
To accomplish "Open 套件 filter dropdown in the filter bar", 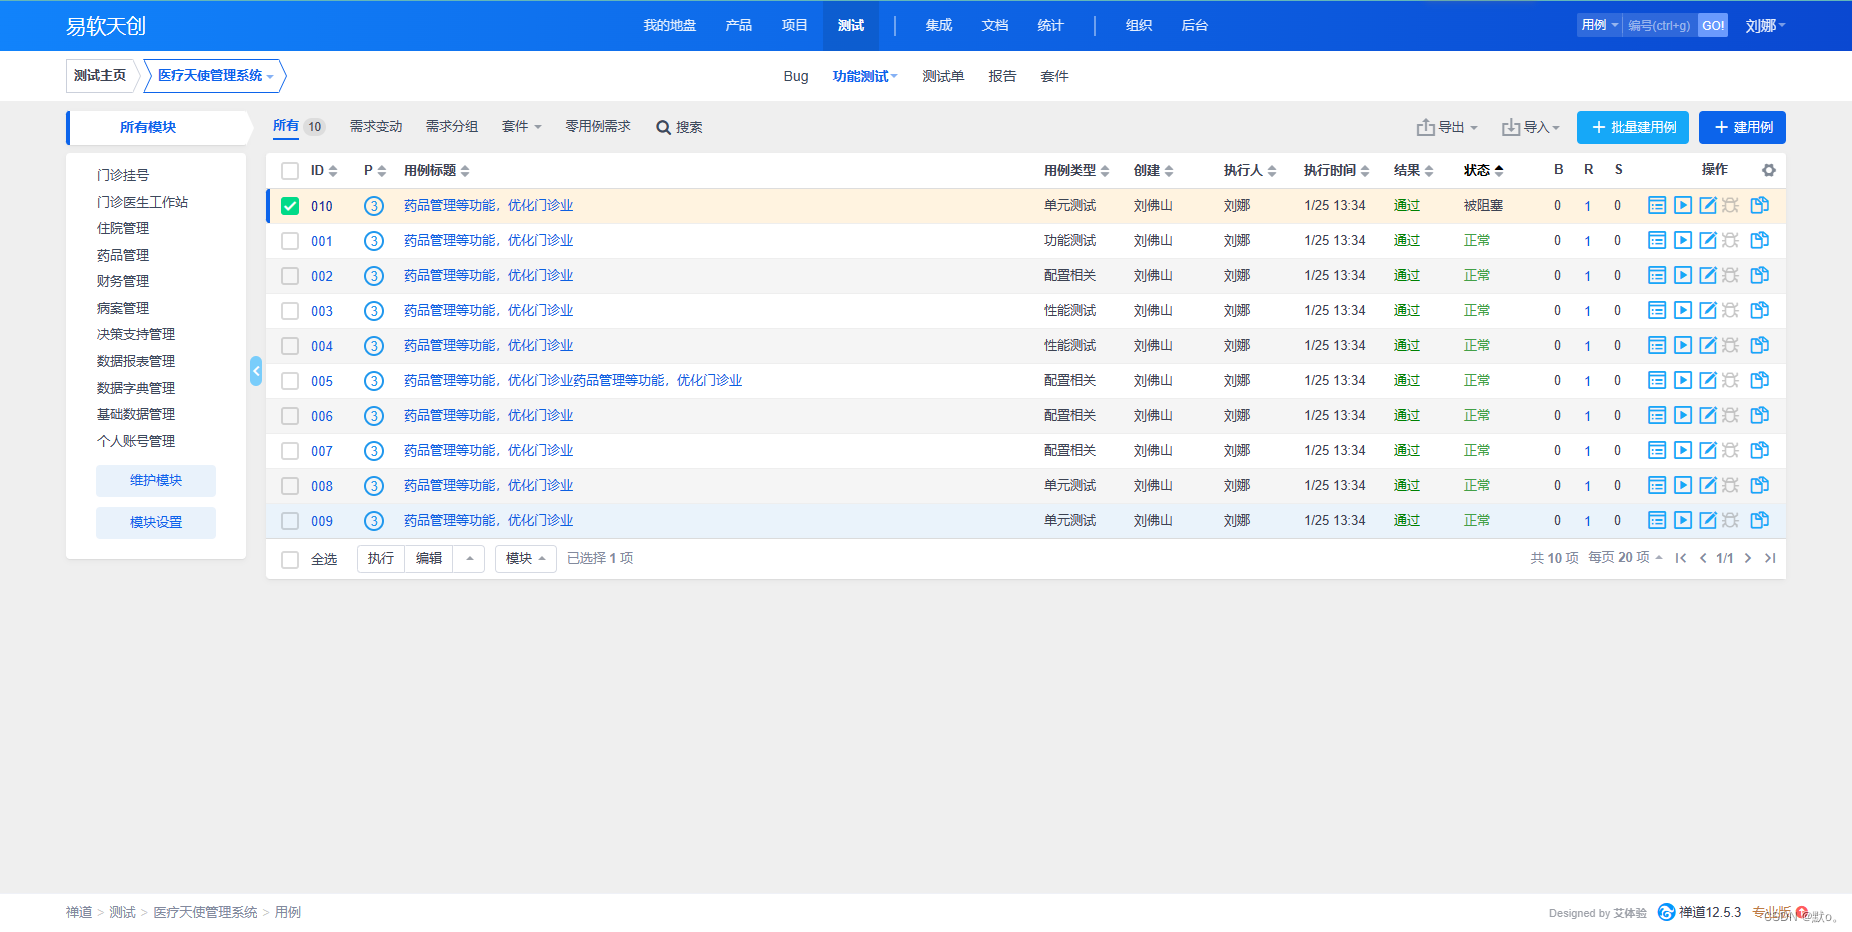I will (521, 126).
